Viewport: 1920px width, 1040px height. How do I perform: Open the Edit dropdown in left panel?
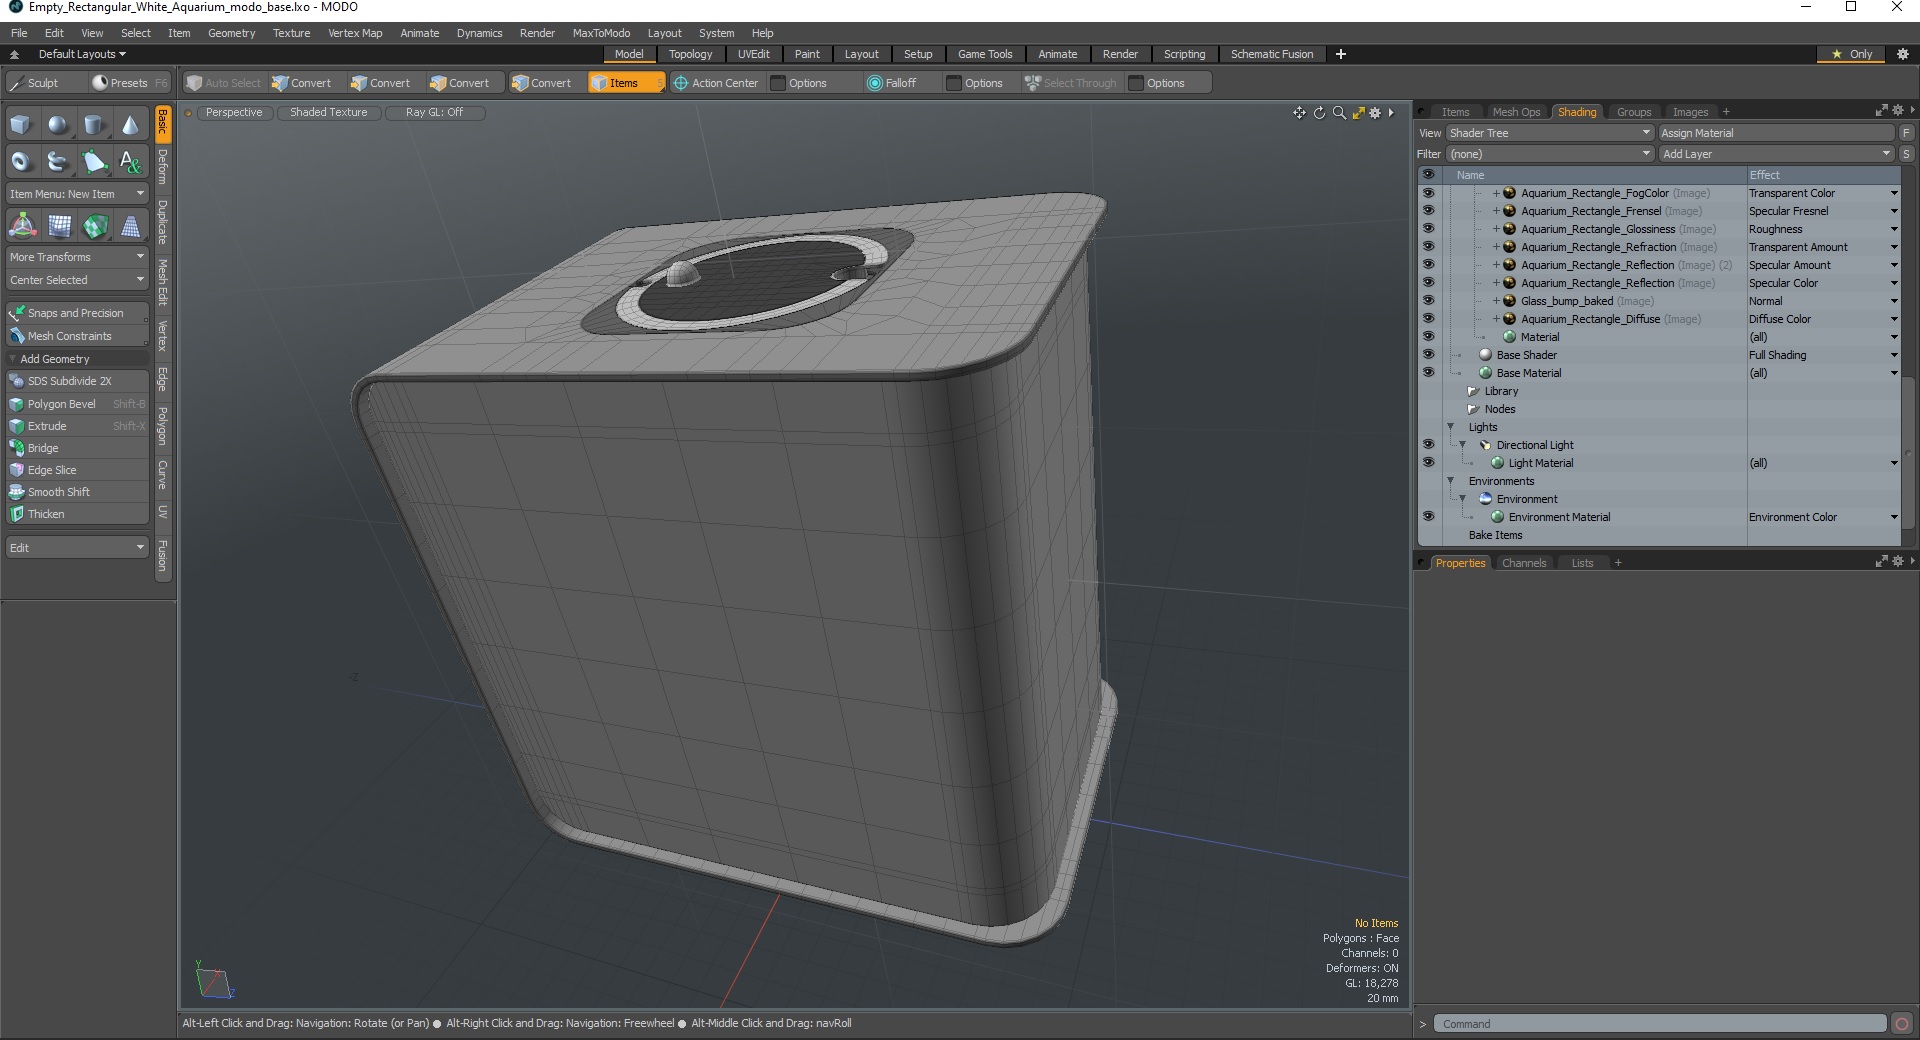coord(77,548)
